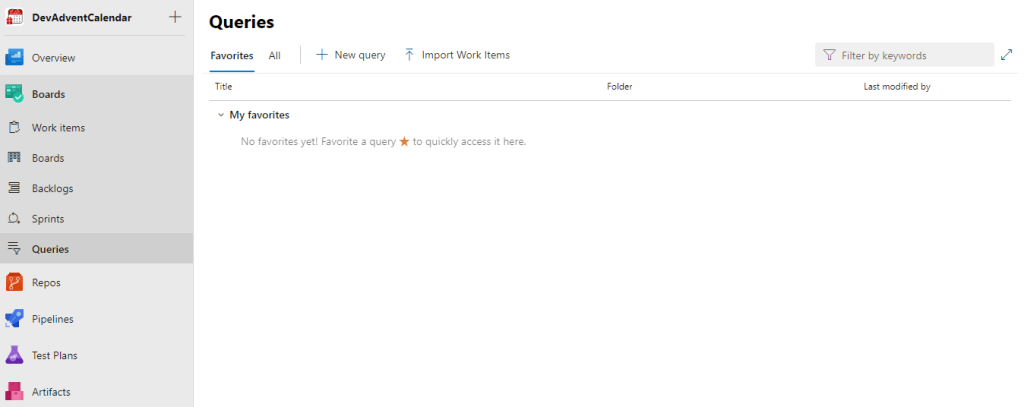Click the plus icon beside project name
1024x407 pixels.
tap(175, 17)
